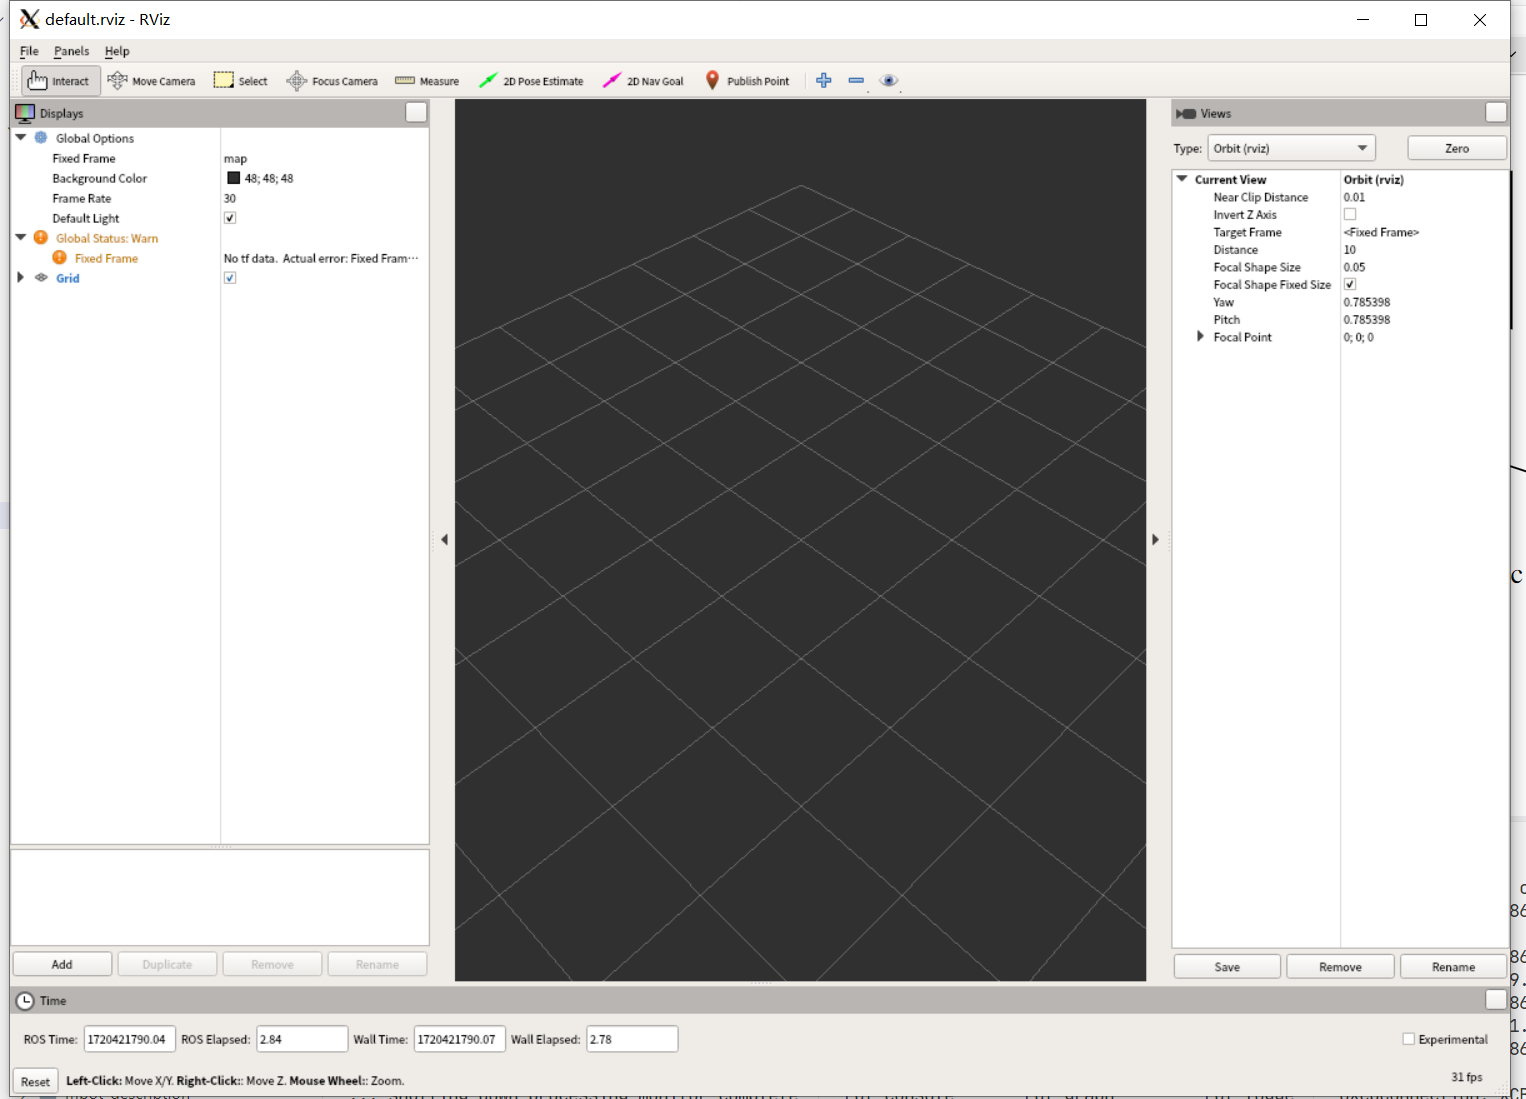This screenshot has width=1526, height=1099.
Task: Collapse the left panel with arrow handle
Action: [x=444, y=539]
